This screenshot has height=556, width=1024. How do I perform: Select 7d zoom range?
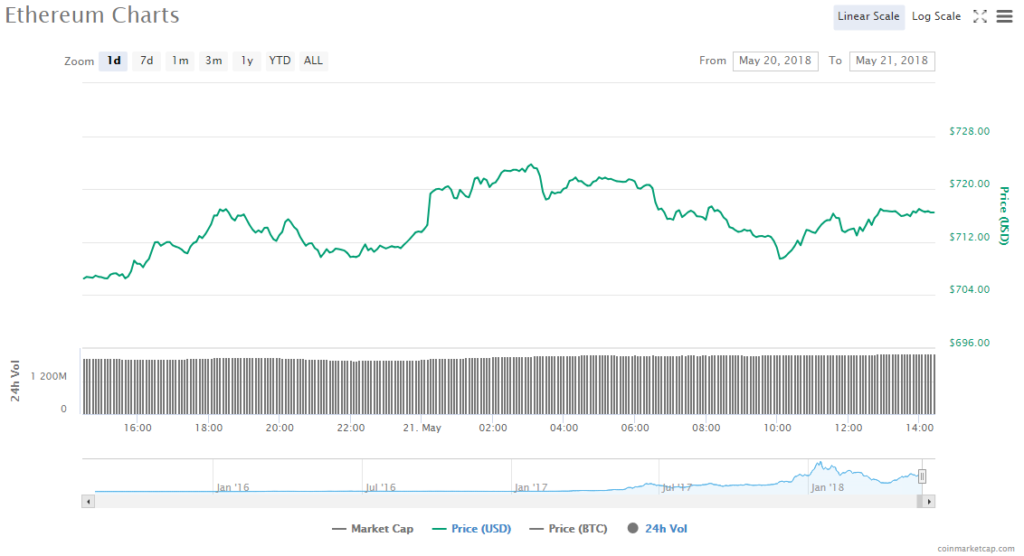(146, 61)
